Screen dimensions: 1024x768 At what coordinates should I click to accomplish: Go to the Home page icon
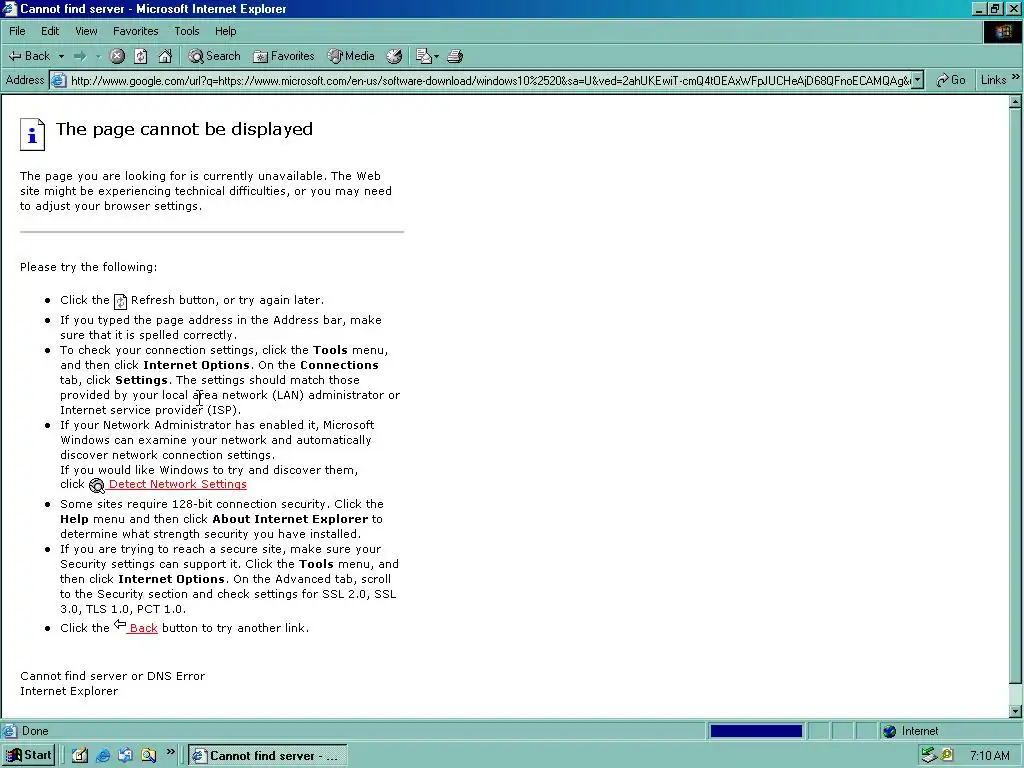(x=165, y=56)
